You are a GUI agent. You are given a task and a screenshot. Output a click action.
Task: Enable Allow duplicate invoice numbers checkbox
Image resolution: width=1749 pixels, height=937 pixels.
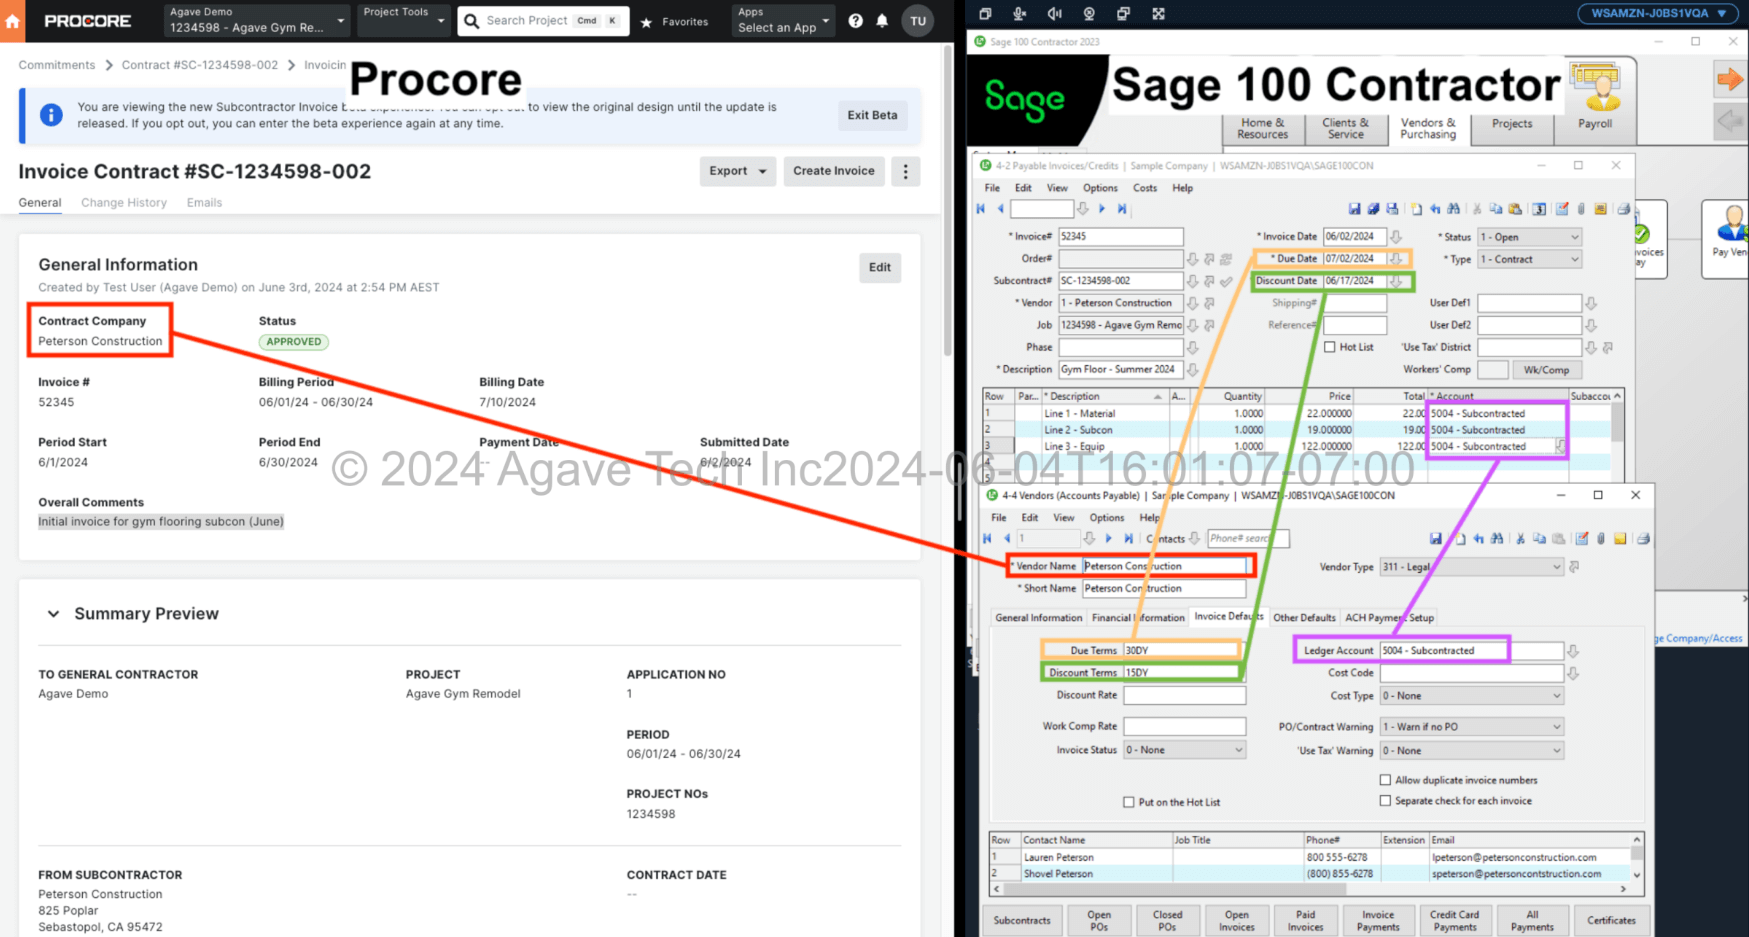pos(1385,780)
